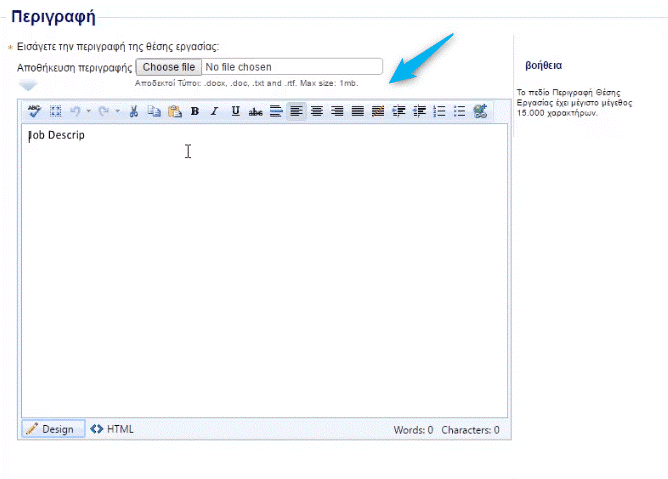Viewport: 668px width, 479px height.
Task: Open the redo history dropdown arrow
Action: click(x=117, y=111)
